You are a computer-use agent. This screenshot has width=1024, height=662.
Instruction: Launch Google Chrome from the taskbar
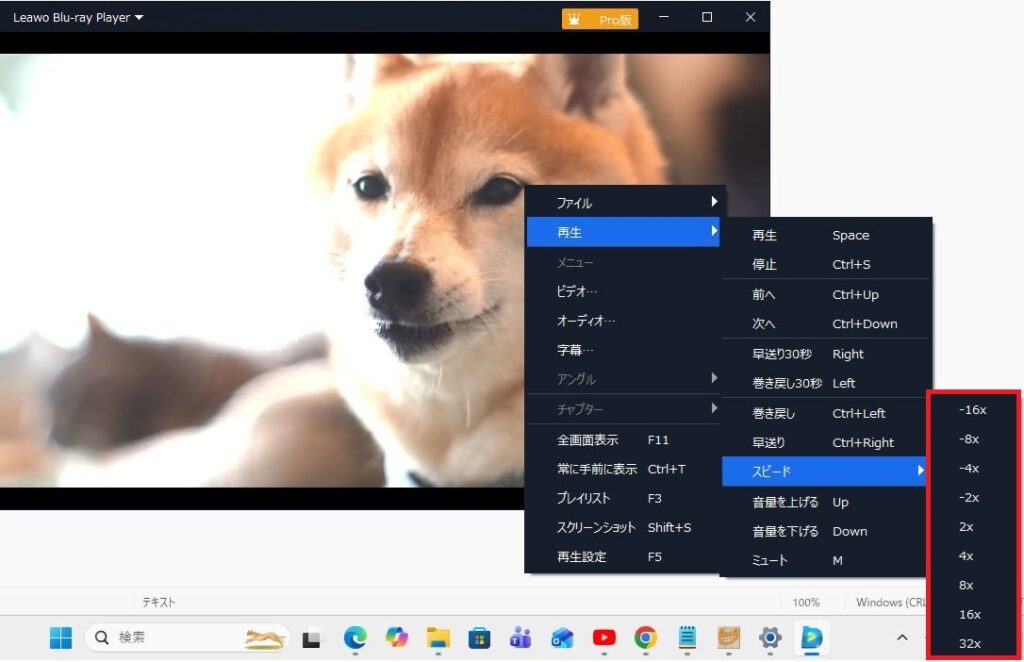[x=646, y=637]
